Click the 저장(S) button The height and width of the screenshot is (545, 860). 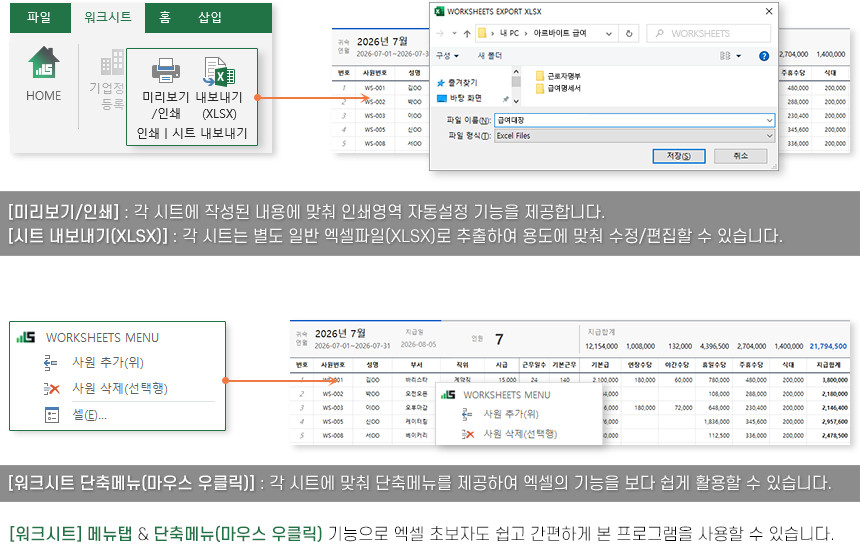click(678, 156)
